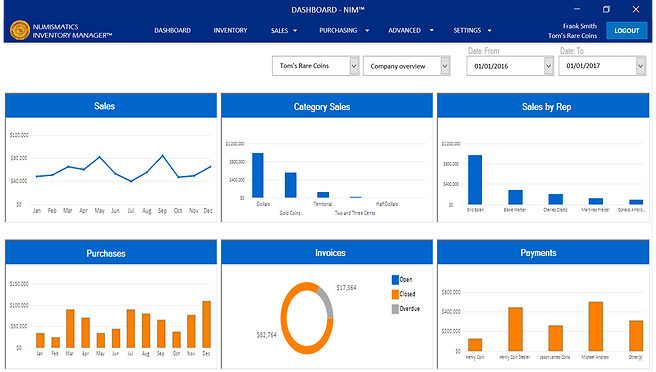Click the Dec bar in Purchases chart
Viewport: 656px width, 372px height.
coord(206,324)
